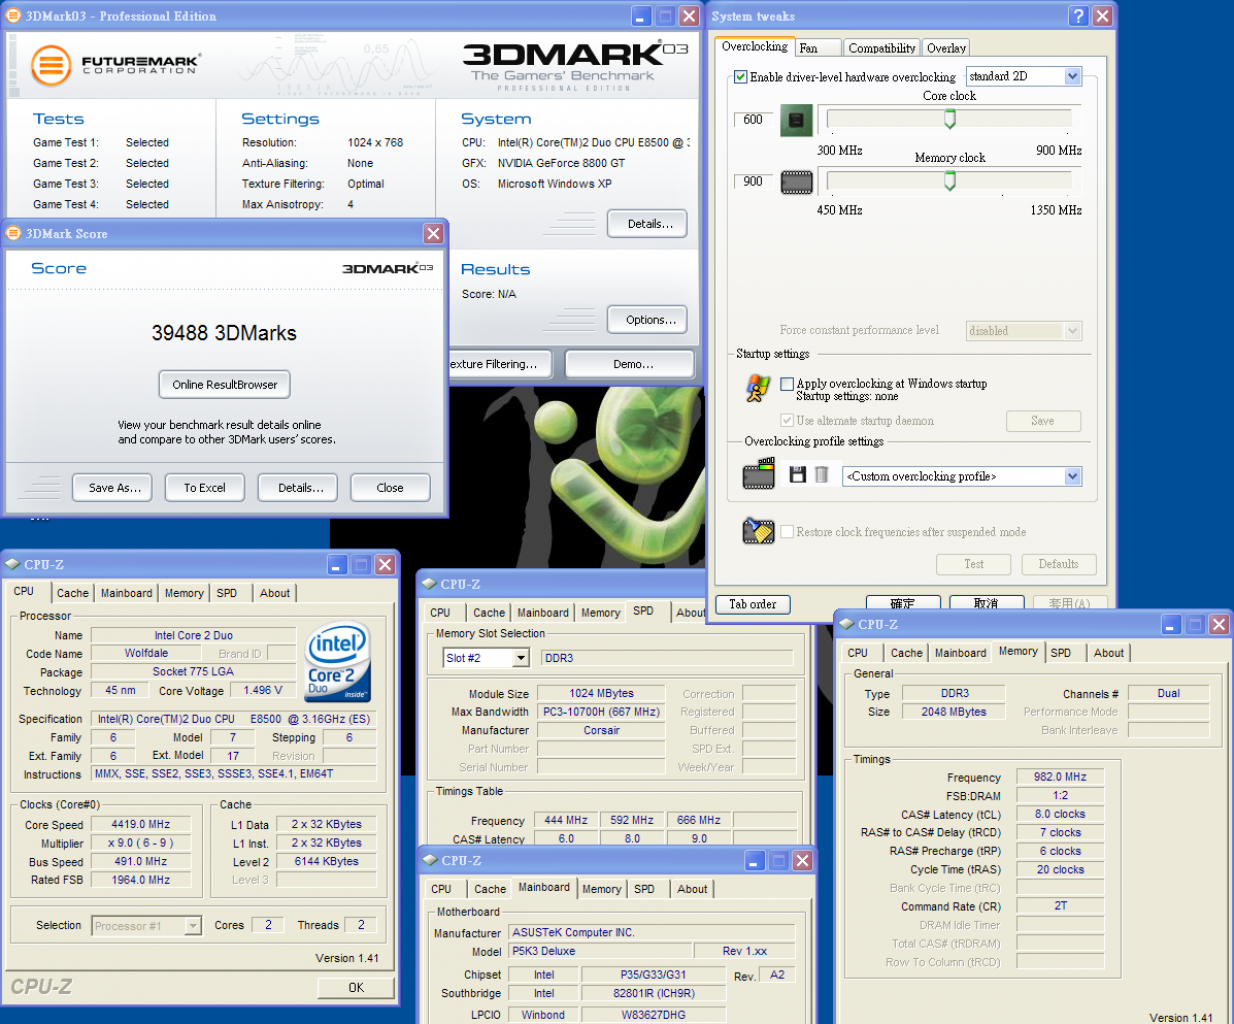Click the Futuremark Corporation logo in 3DMark03
Image resolution: width=1234 pixels, height=1024 pixels.
(115, 65)
